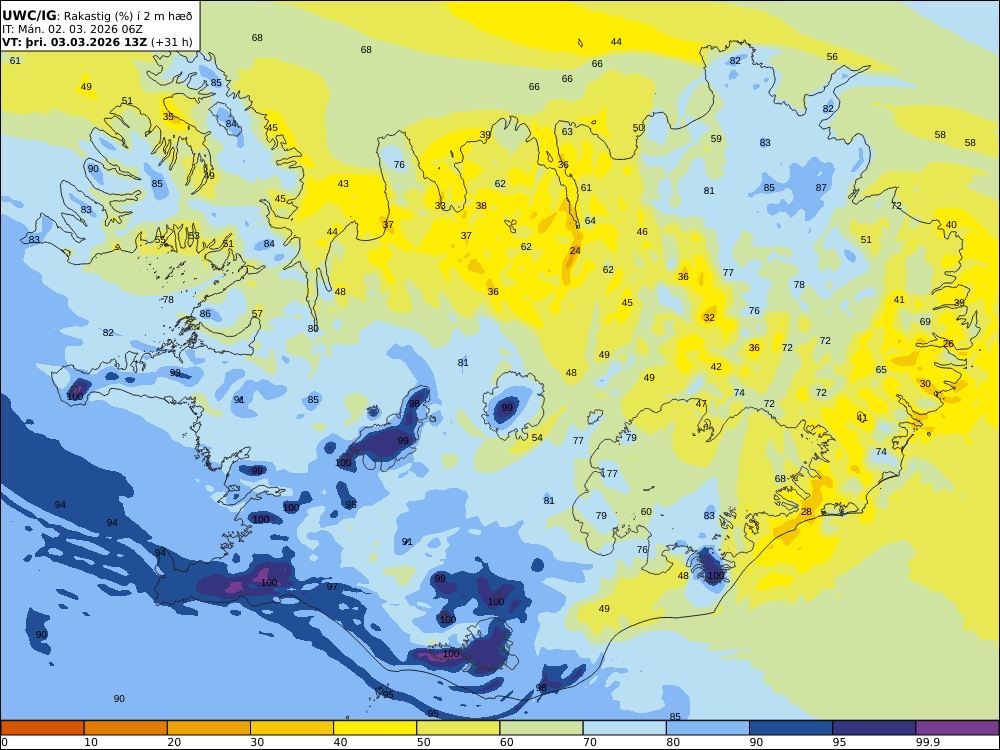Viewport: 1000px width, 750px height.
Task: Click the 'IT: Mán. 02. 03. 2026 06Z' line
Action: pyautogui.click(x=72, y=29)
